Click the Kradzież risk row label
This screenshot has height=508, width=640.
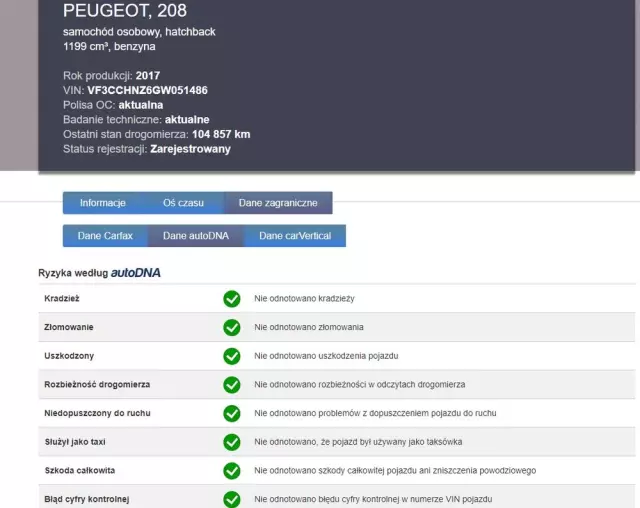62,298
